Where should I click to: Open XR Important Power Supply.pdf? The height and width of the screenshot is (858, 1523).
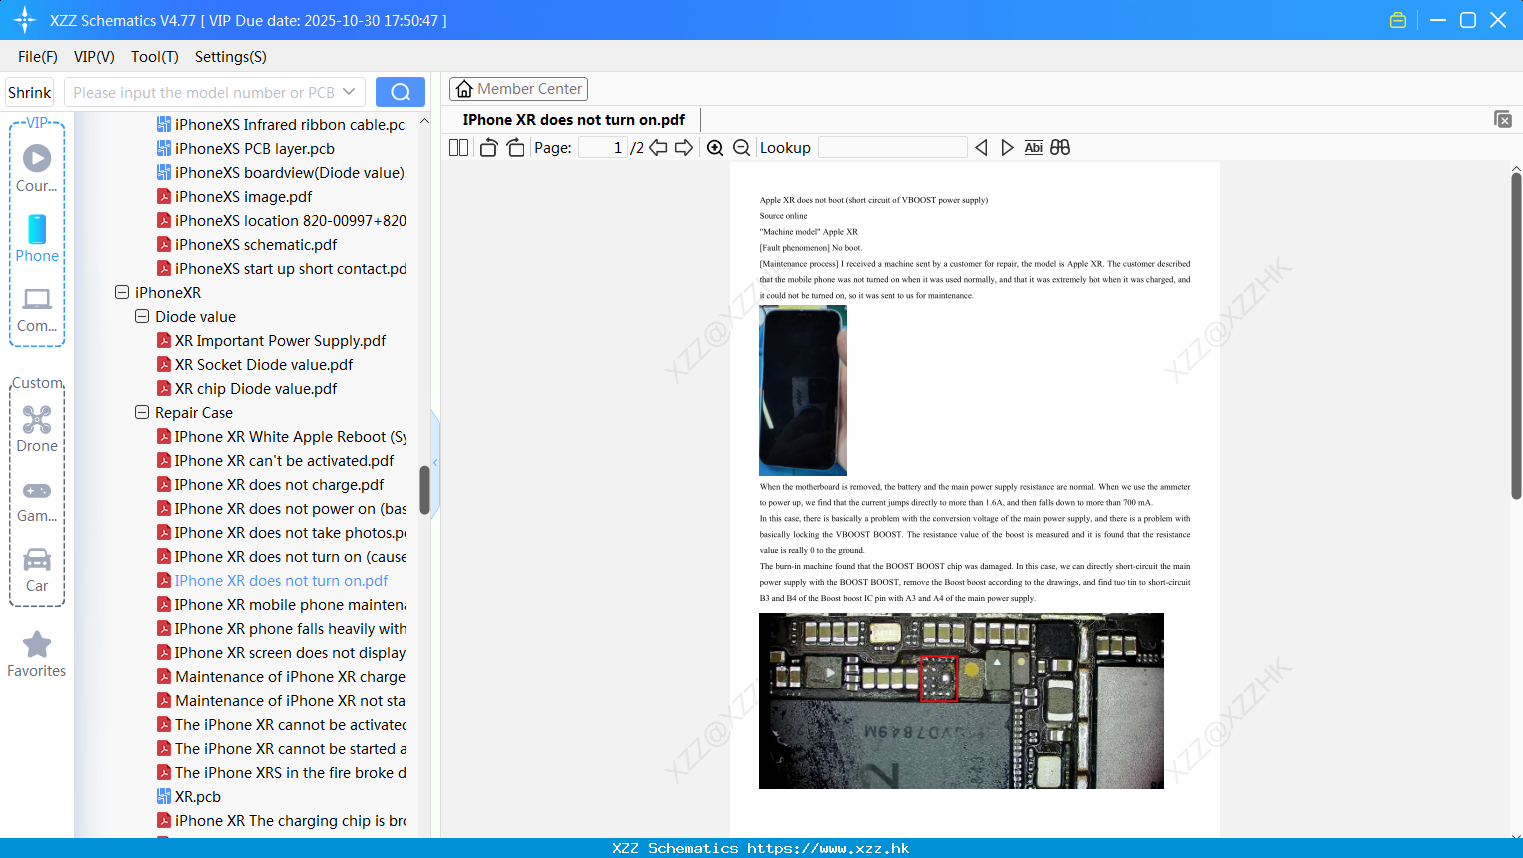[x=271, y=340]
